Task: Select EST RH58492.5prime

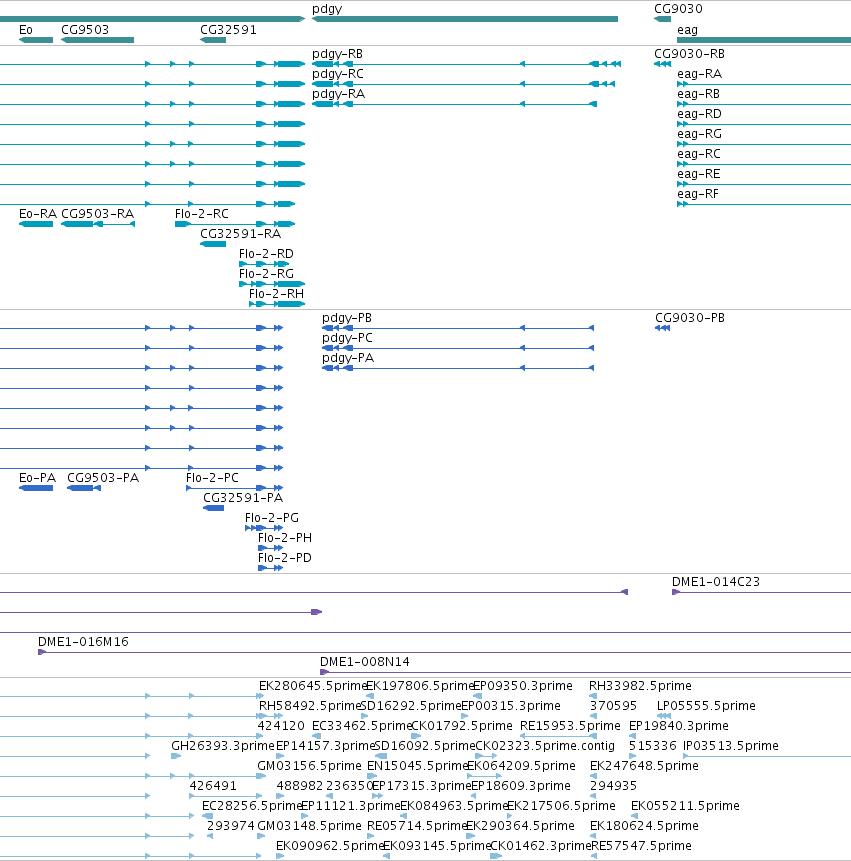Action: tap(310, 706)
